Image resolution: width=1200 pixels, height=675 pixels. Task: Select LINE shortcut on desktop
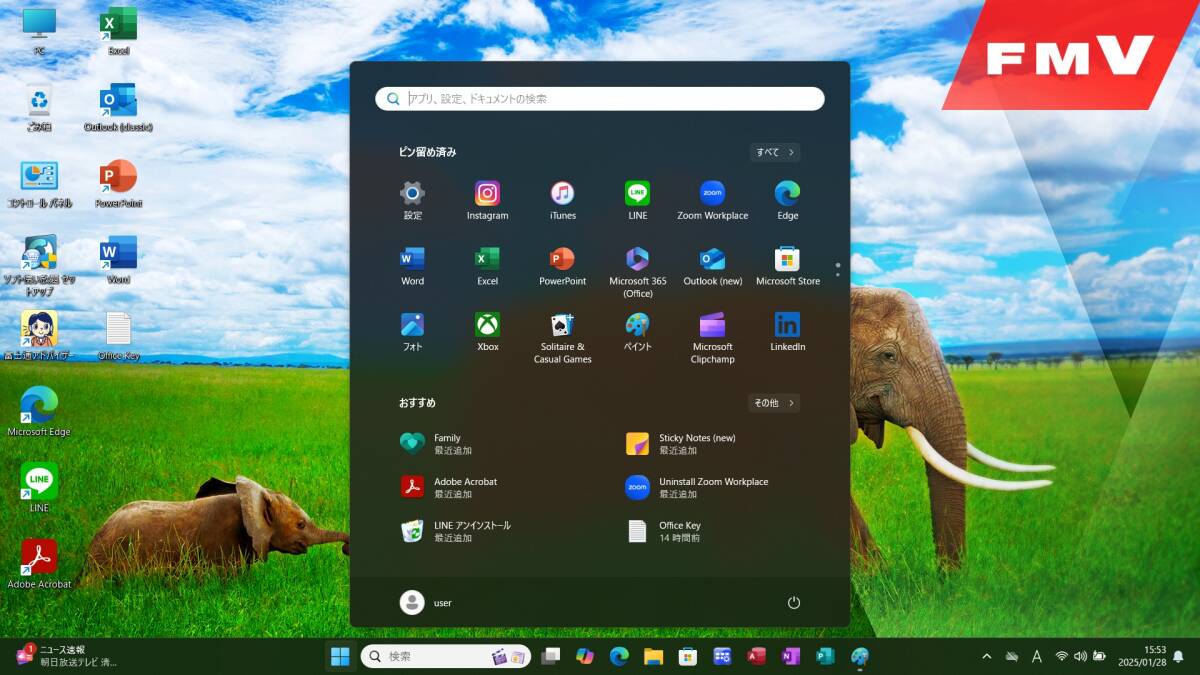[x=39, y=487]
